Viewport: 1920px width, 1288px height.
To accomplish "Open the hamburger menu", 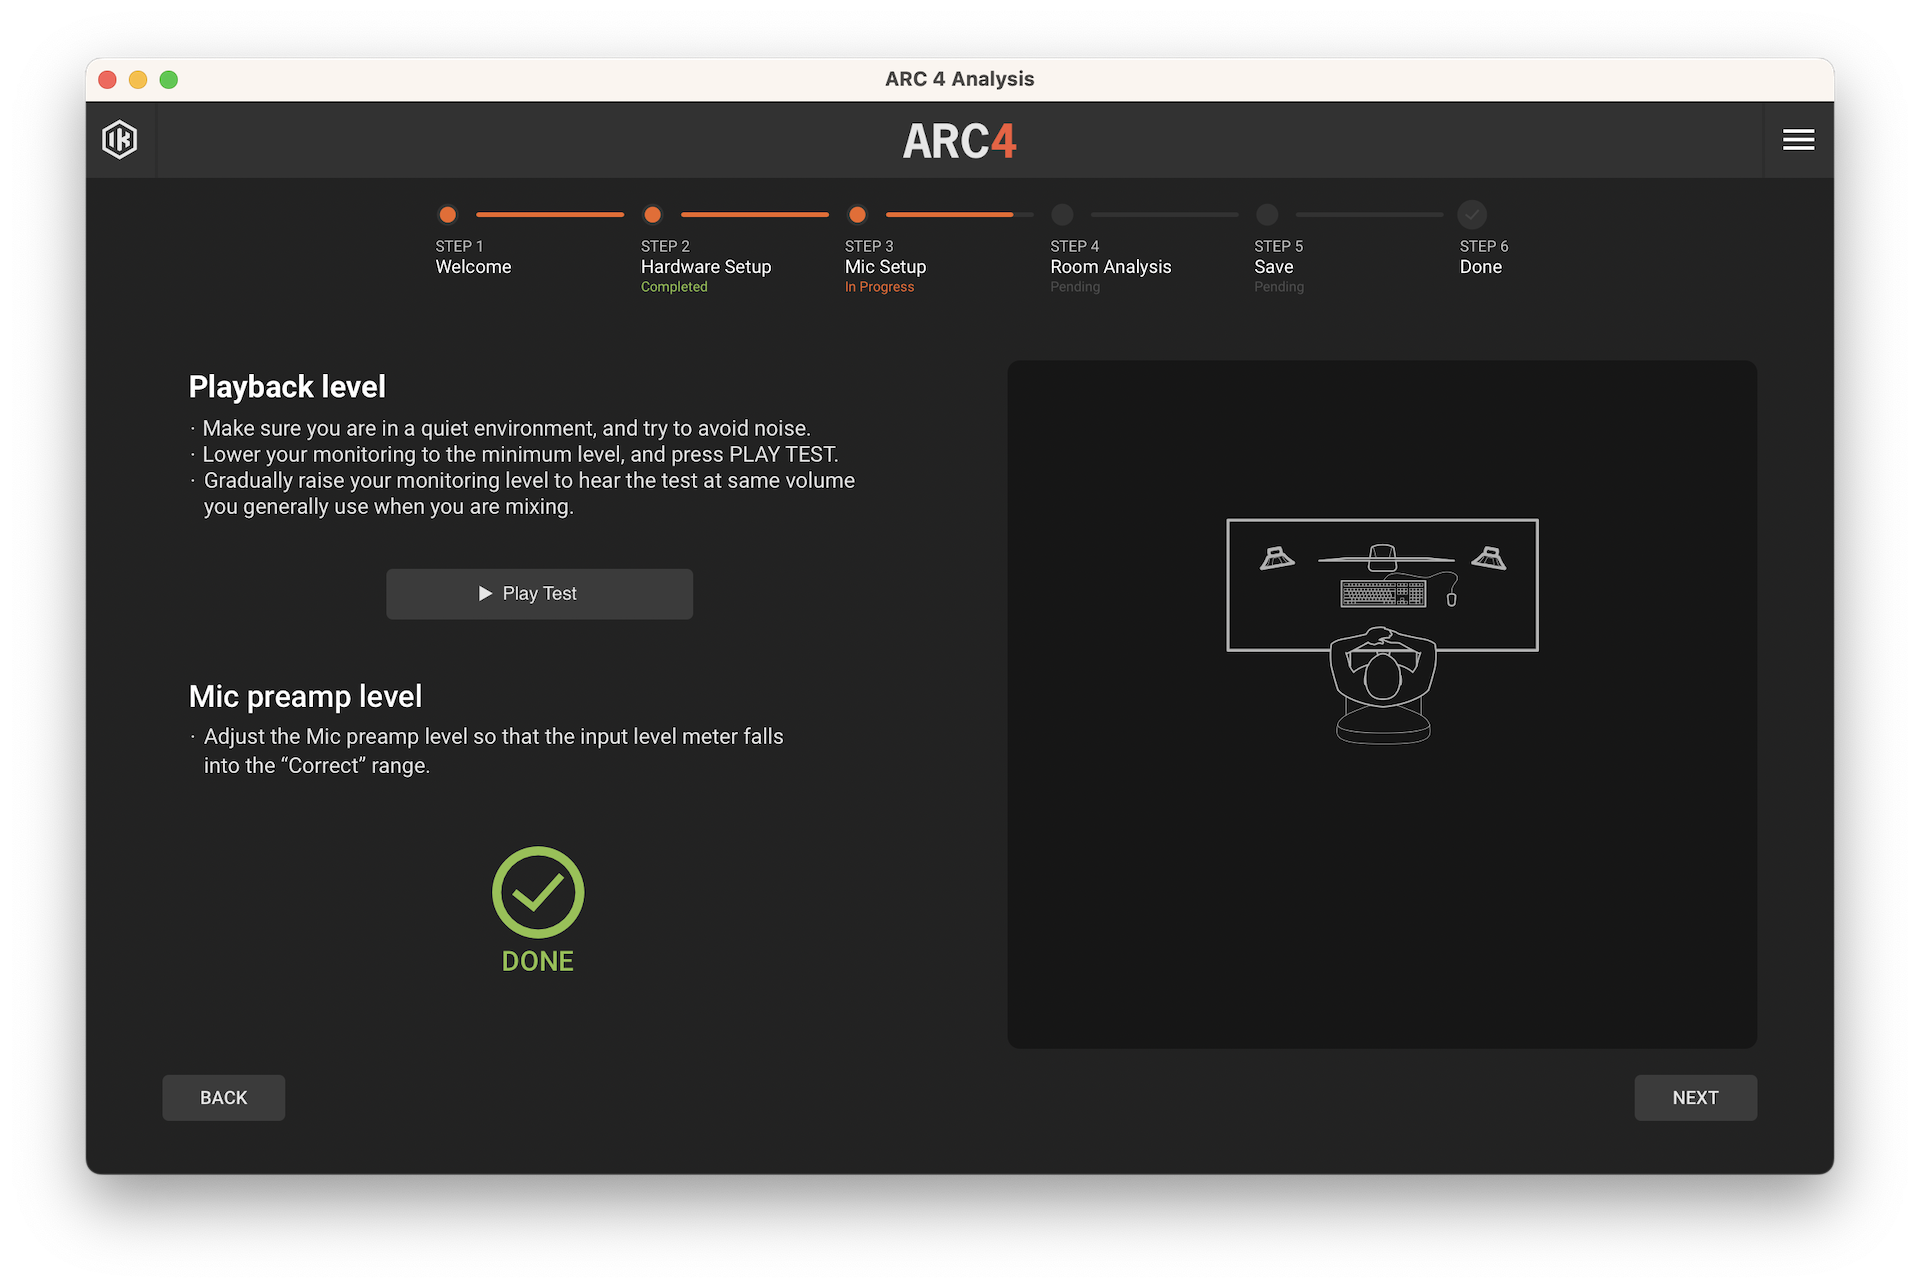I will click(1798, 140).
